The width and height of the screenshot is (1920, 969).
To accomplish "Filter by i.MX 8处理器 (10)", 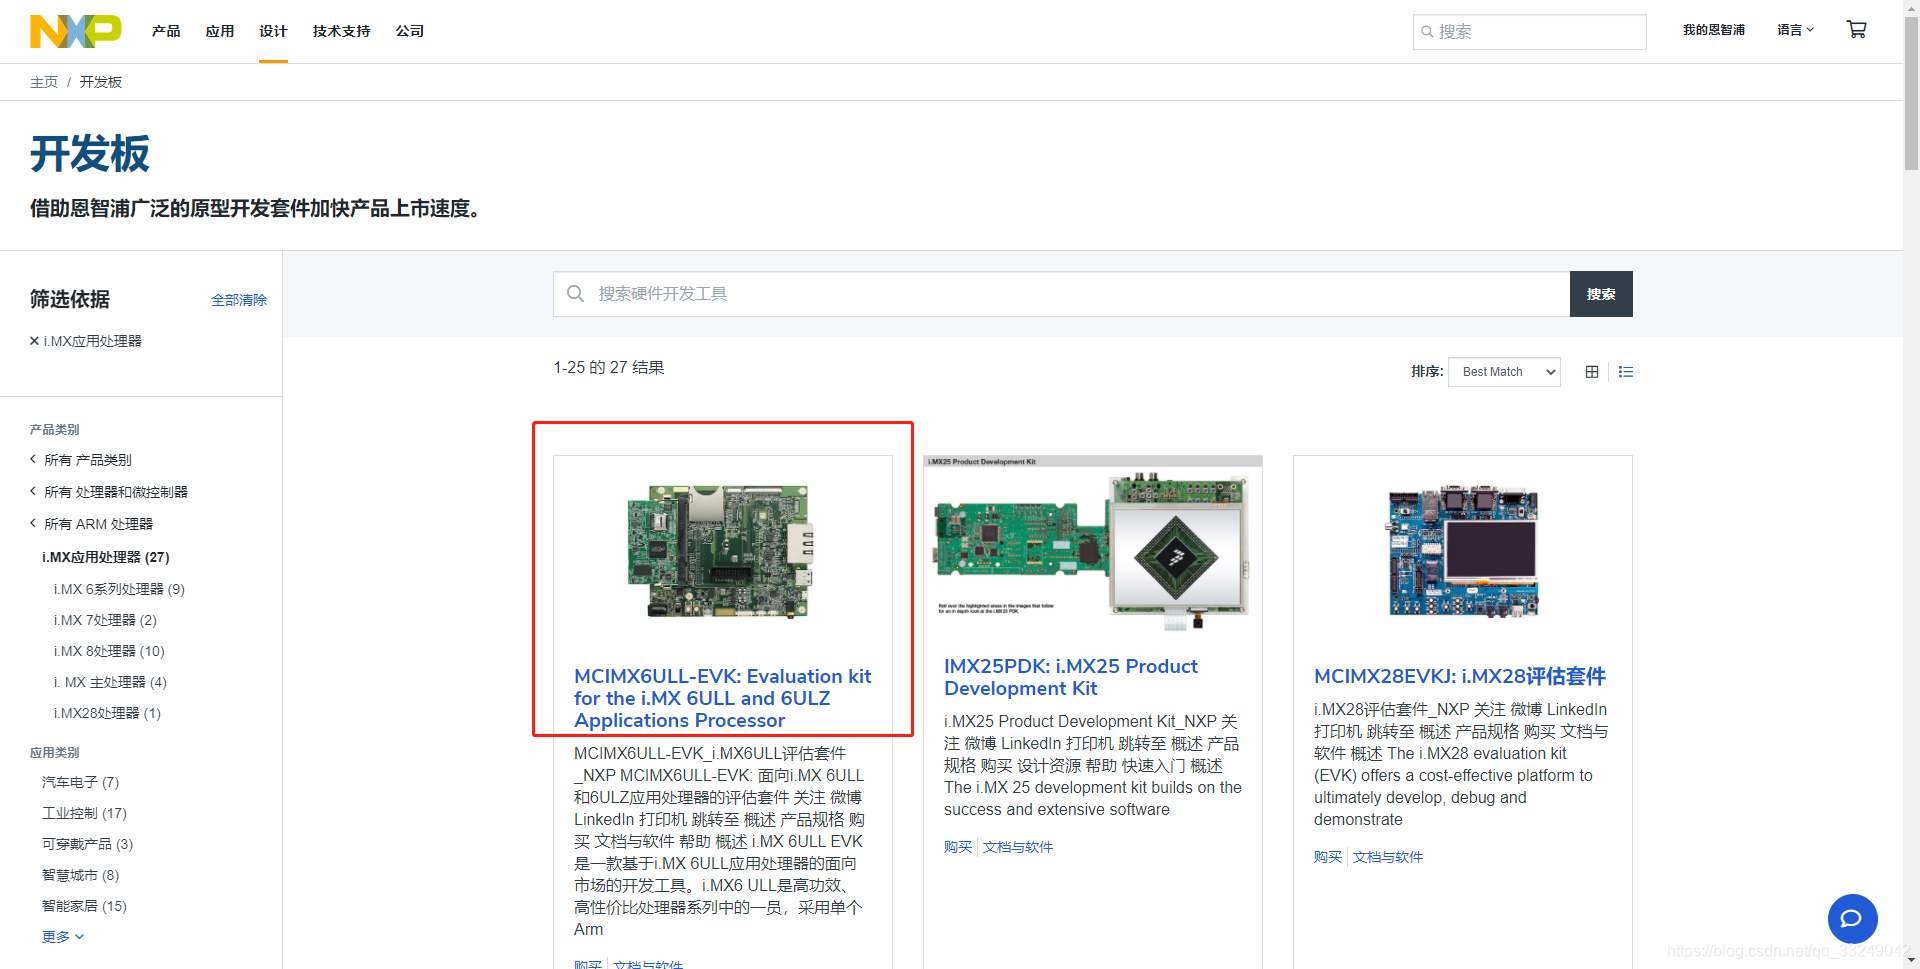I will (x=109, y=651).
